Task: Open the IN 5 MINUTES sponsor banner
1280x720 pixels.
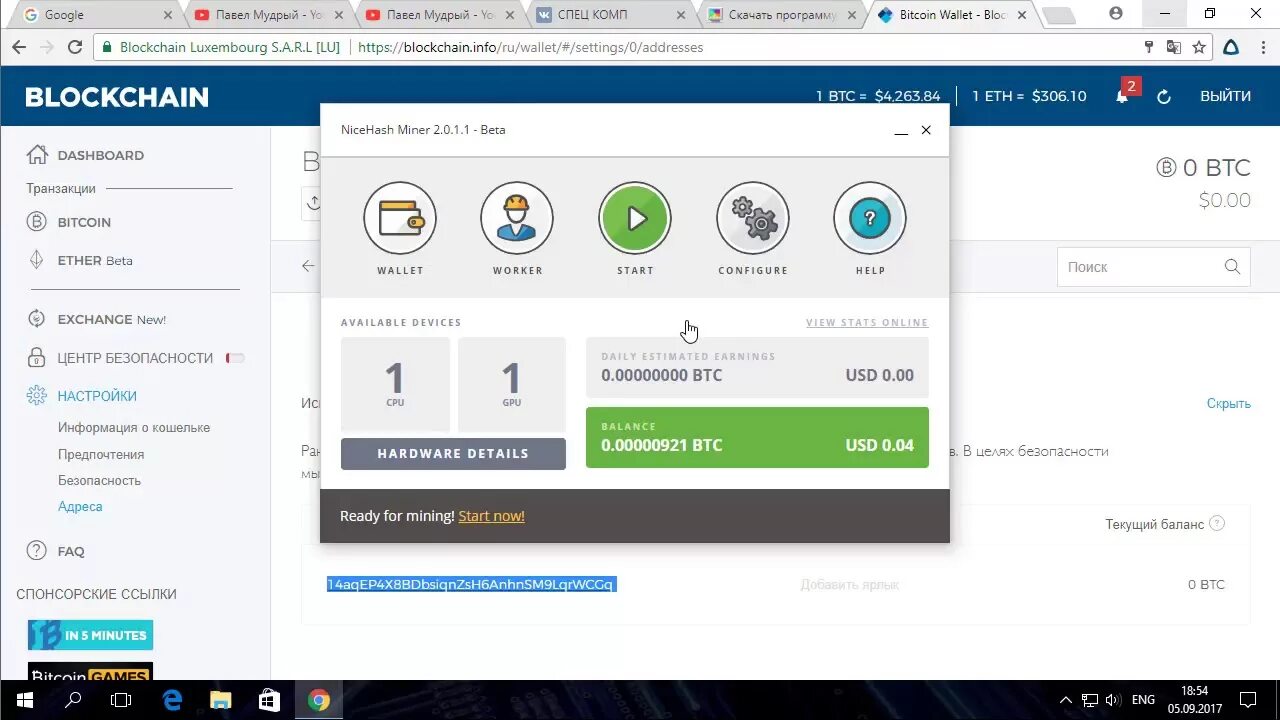Action: (x=90, y=635)
